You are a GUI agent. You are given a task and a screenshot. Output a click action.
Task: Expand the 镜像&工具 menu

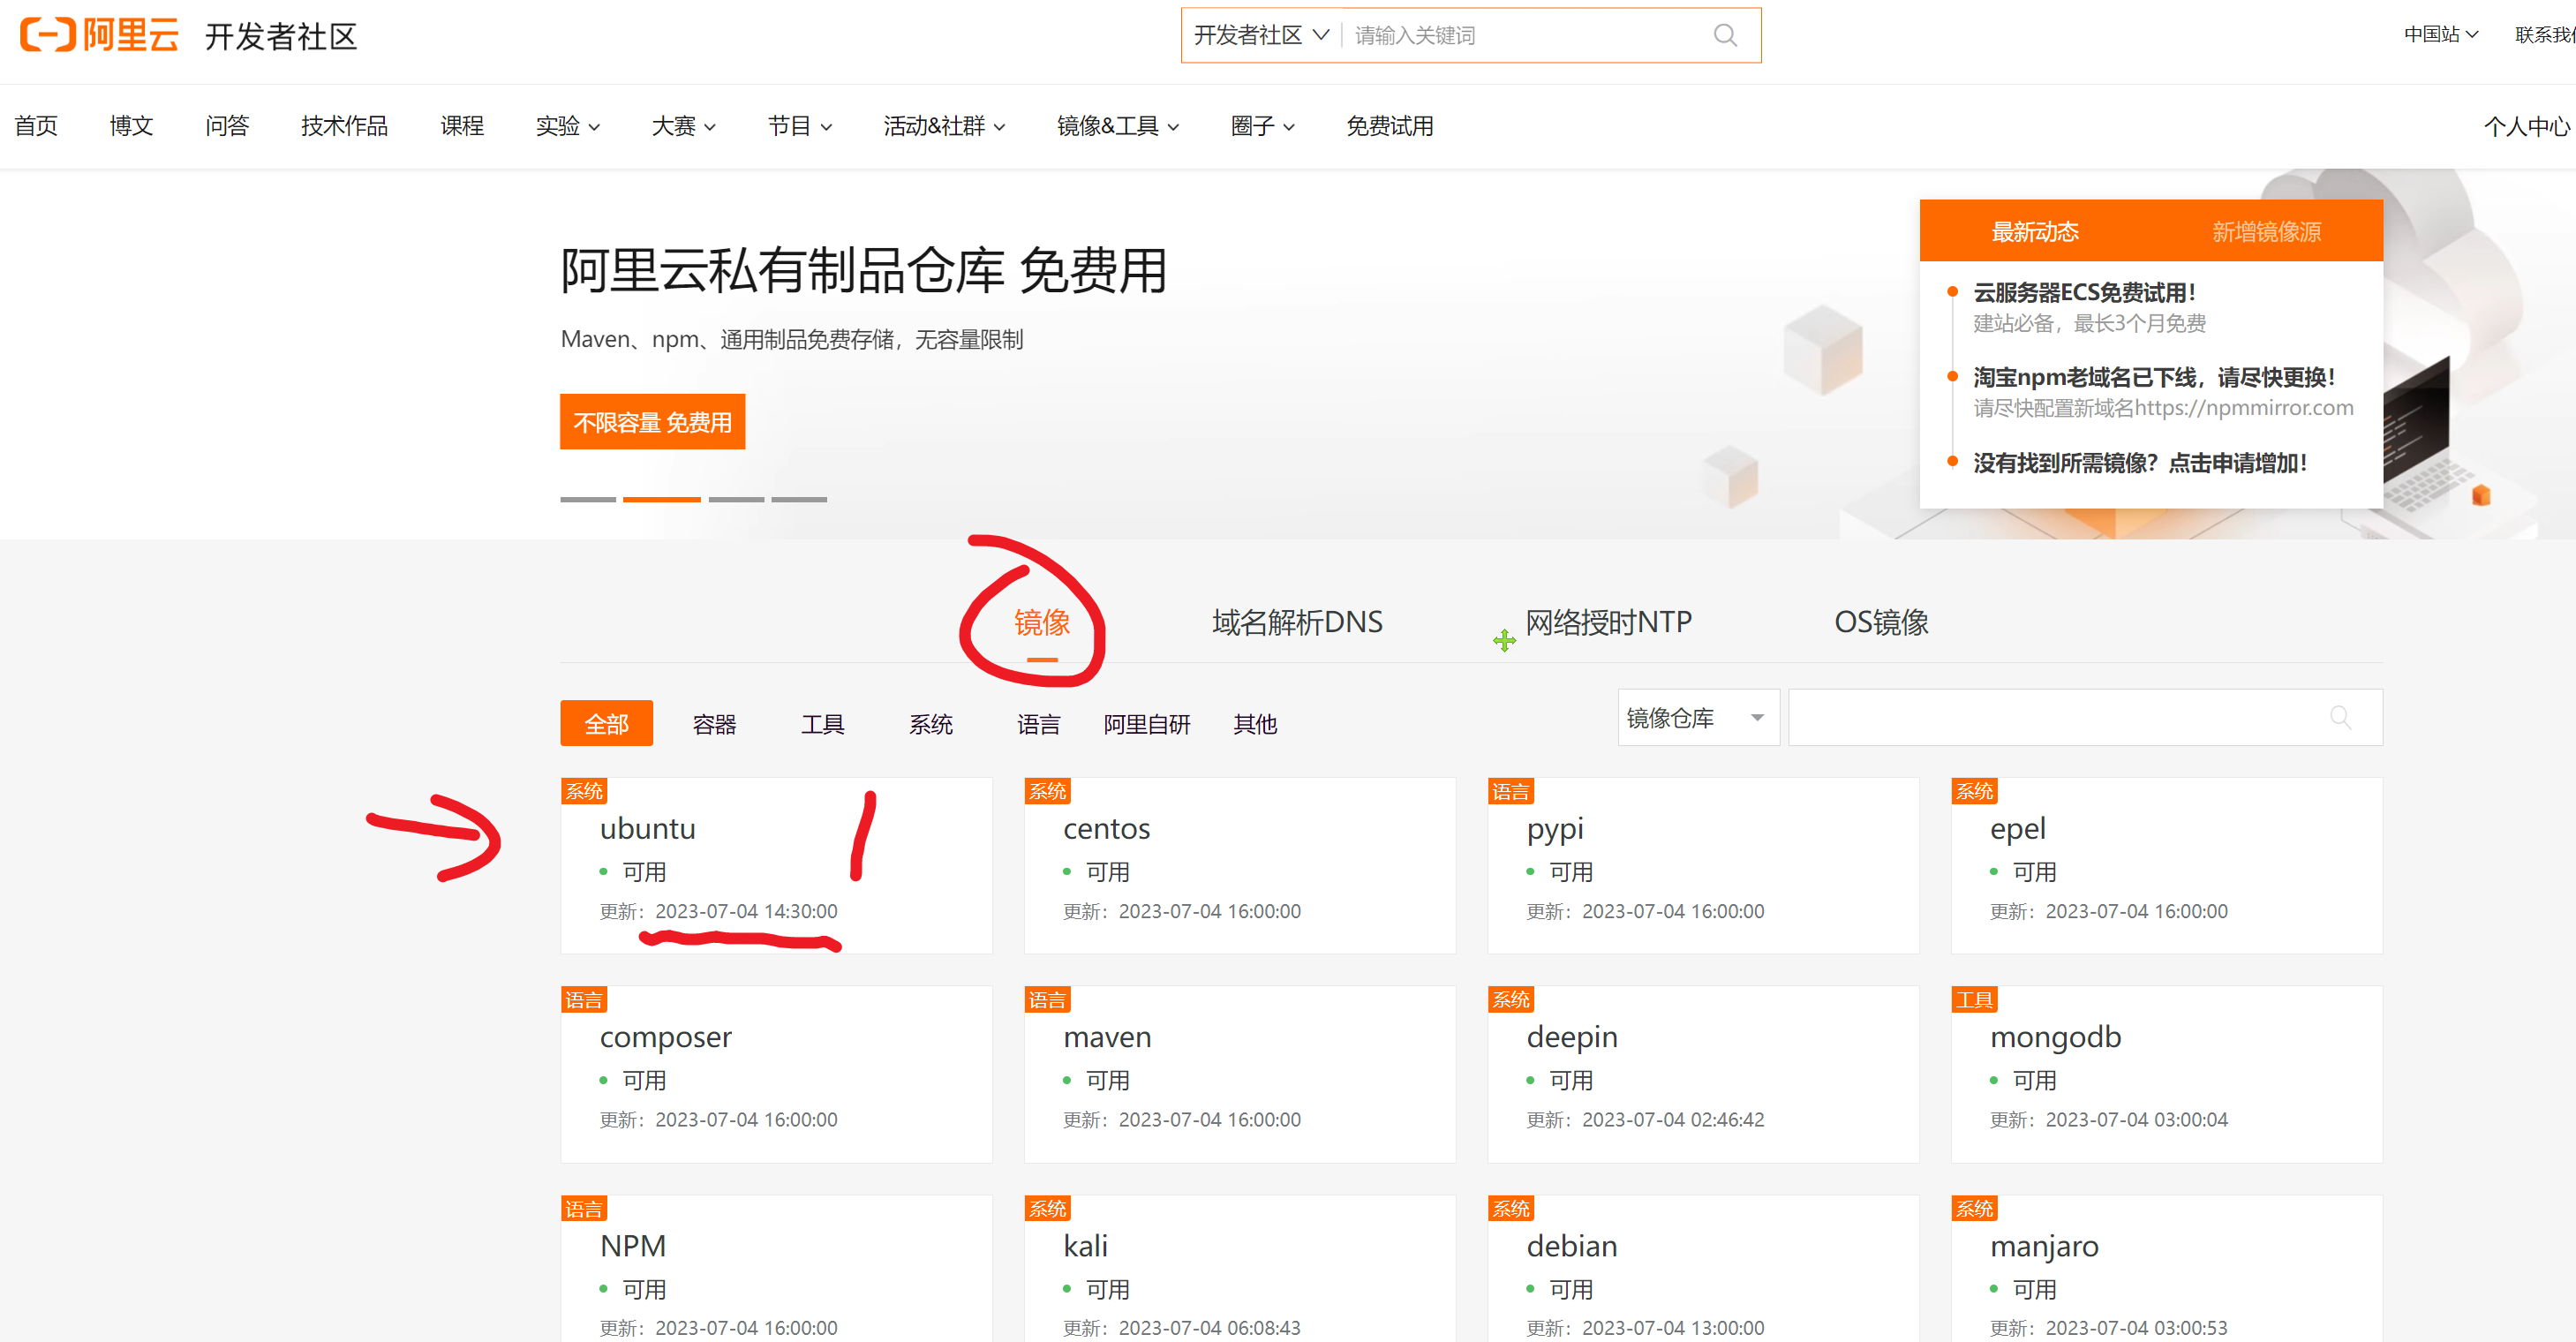tap(1117, 126)
